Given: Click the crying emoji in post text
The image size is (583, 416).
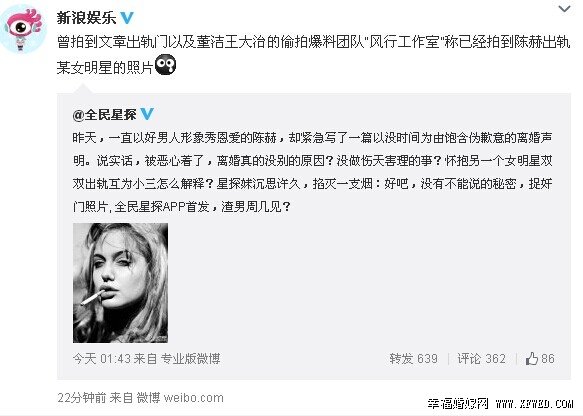Looking at the screenshot, I should coord(165,65).
